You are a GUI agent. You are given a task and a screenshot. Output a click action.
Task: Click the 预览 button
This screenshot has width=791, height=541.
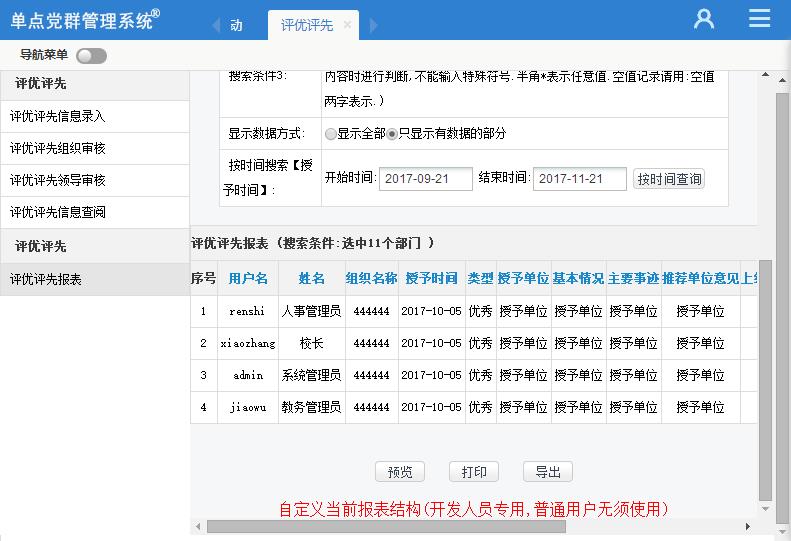(x=400, y=472)
